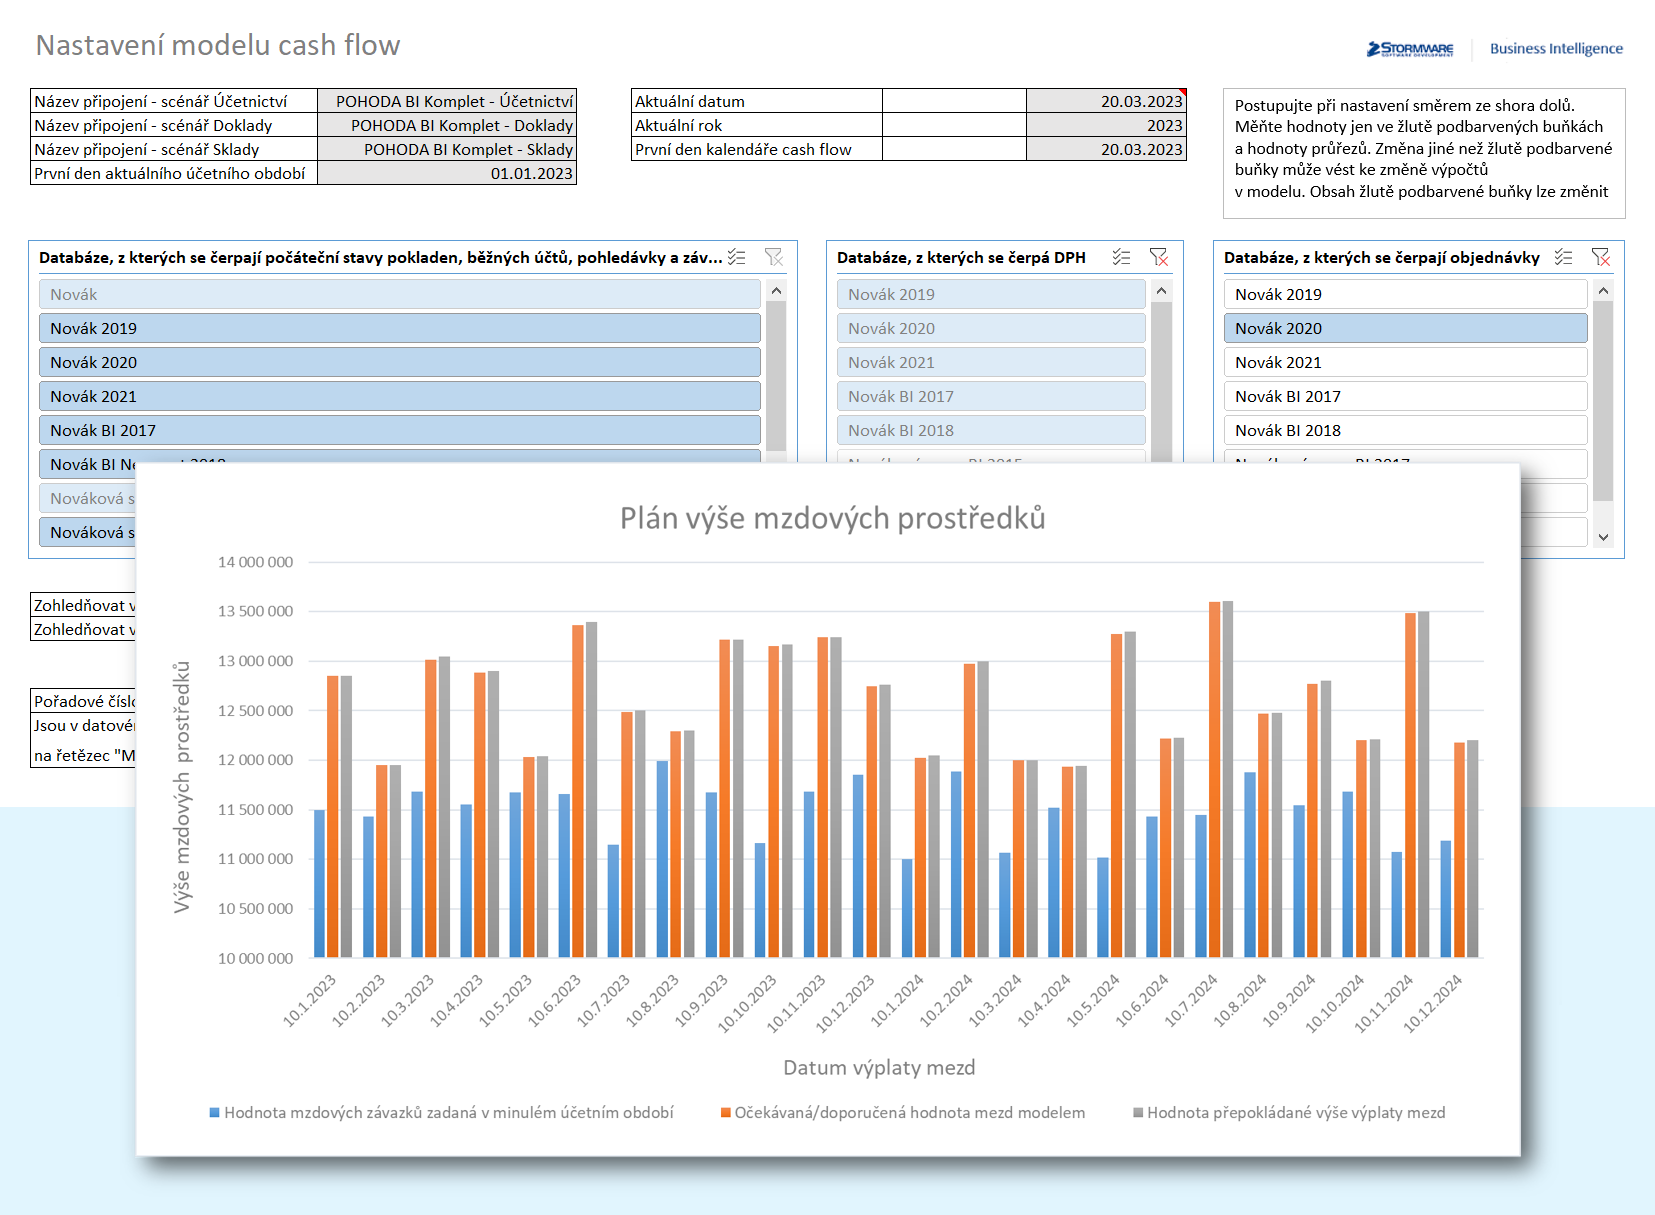1655x1215 pixels.
Task: Click 'Název připojení - scénář Účetnictví' label
Action: click(174, 101)
